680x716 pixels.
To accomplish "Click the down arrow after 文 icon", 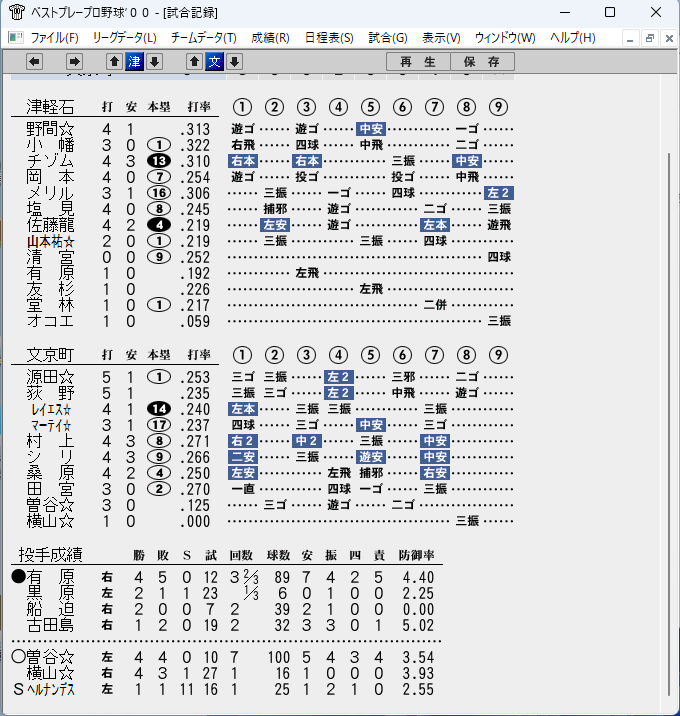I will point(235,62).
